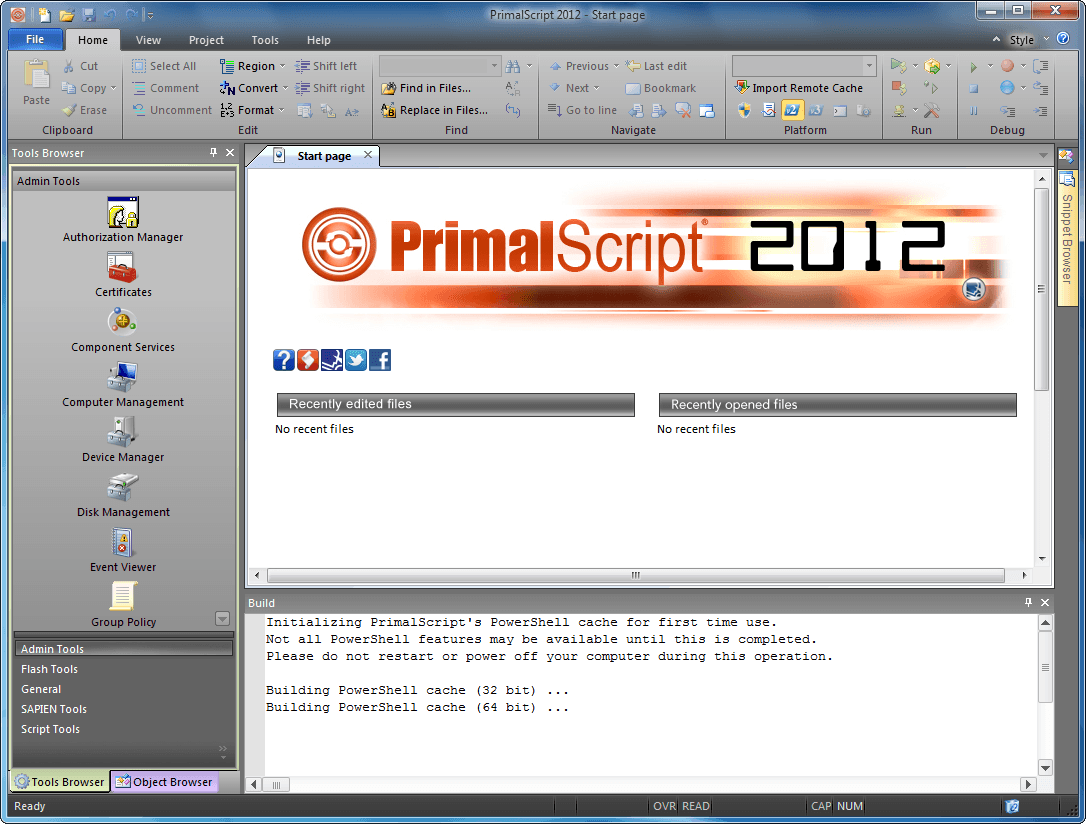Close the Start page tab

(368, 155)
